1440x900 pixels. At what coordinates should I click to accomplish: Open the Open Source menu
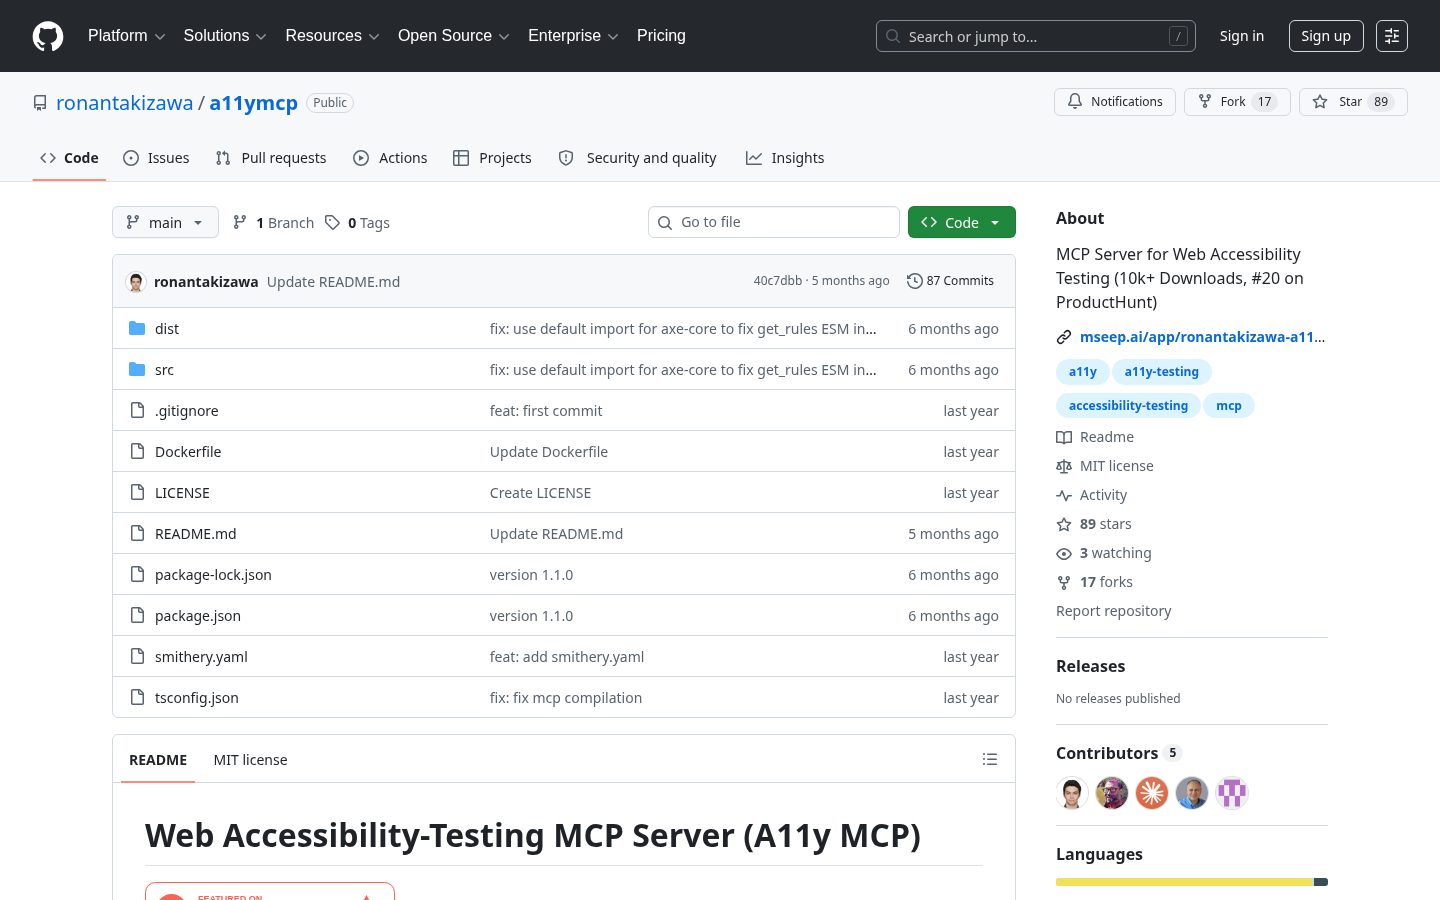pyautogui.click(x=454, y=36)
